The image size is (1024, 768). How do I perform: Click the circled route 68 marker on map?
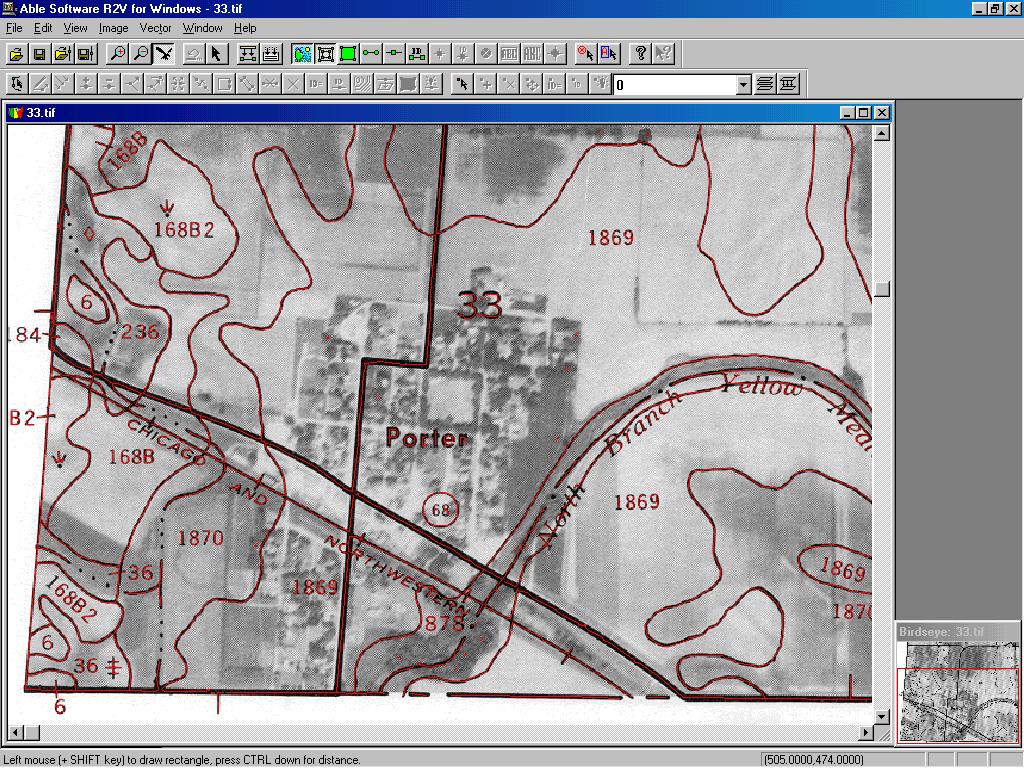(x=441, y=509)
